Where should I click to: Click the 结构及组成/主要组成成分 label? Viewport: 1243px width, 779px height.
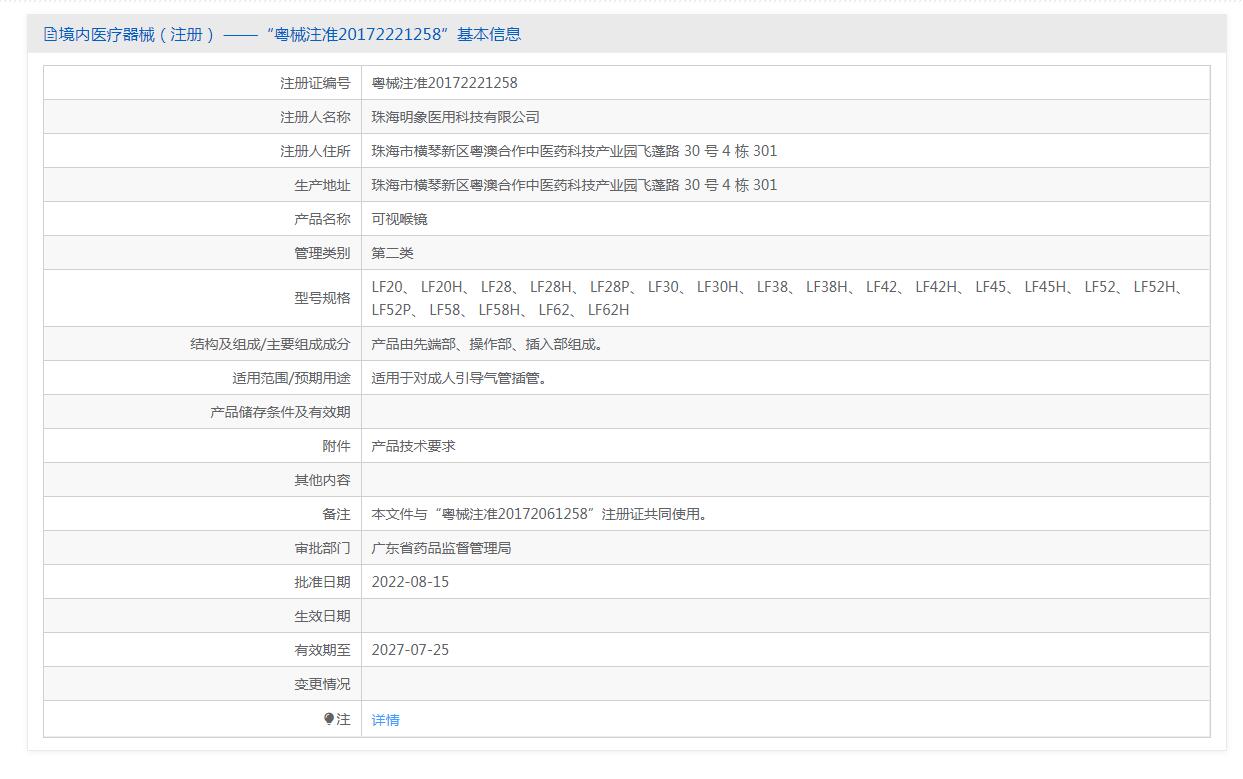[x=270, y=344]
